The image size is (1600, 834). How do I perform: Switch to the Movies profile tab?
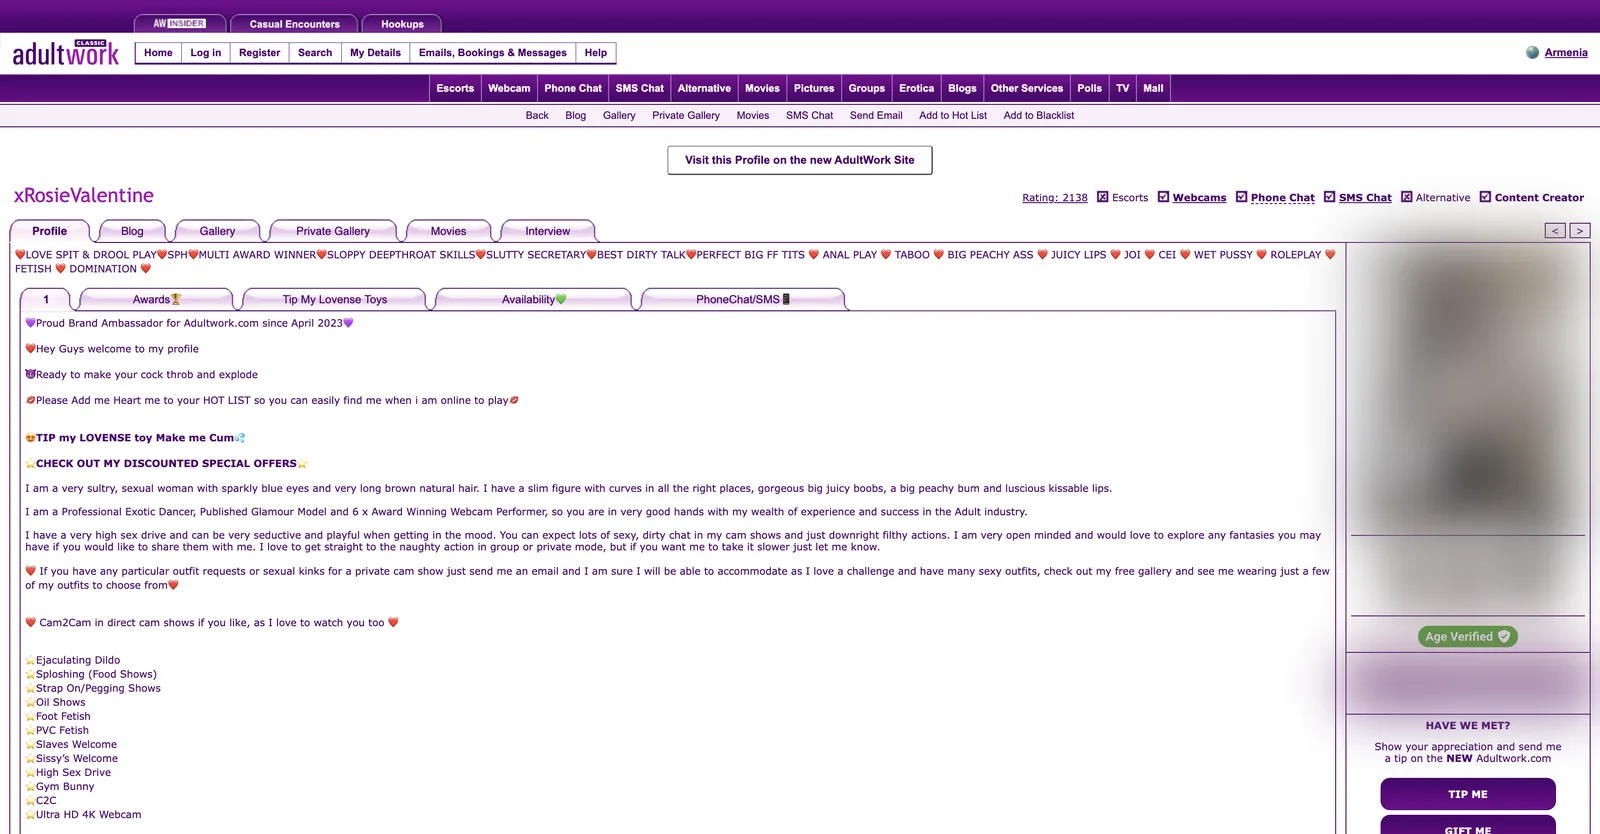(448, 231)
